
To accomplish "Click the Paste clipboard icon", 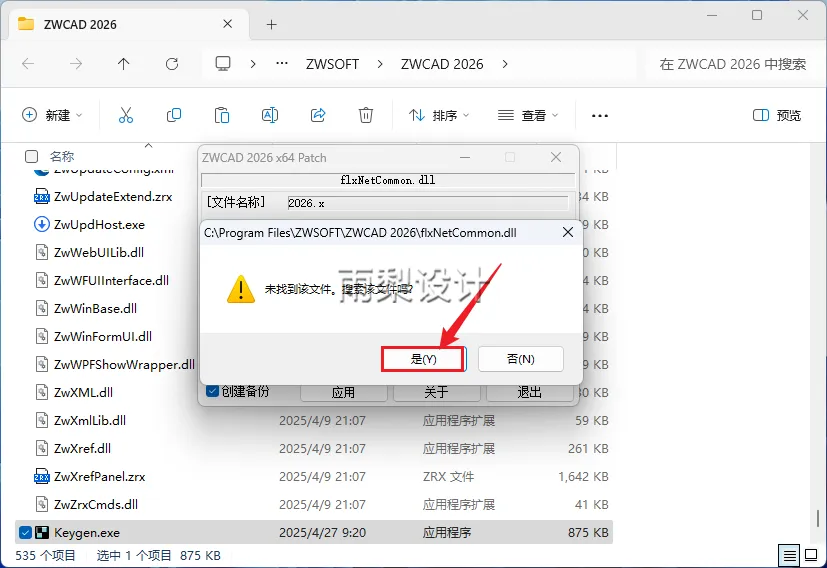I will pos(222,115).
